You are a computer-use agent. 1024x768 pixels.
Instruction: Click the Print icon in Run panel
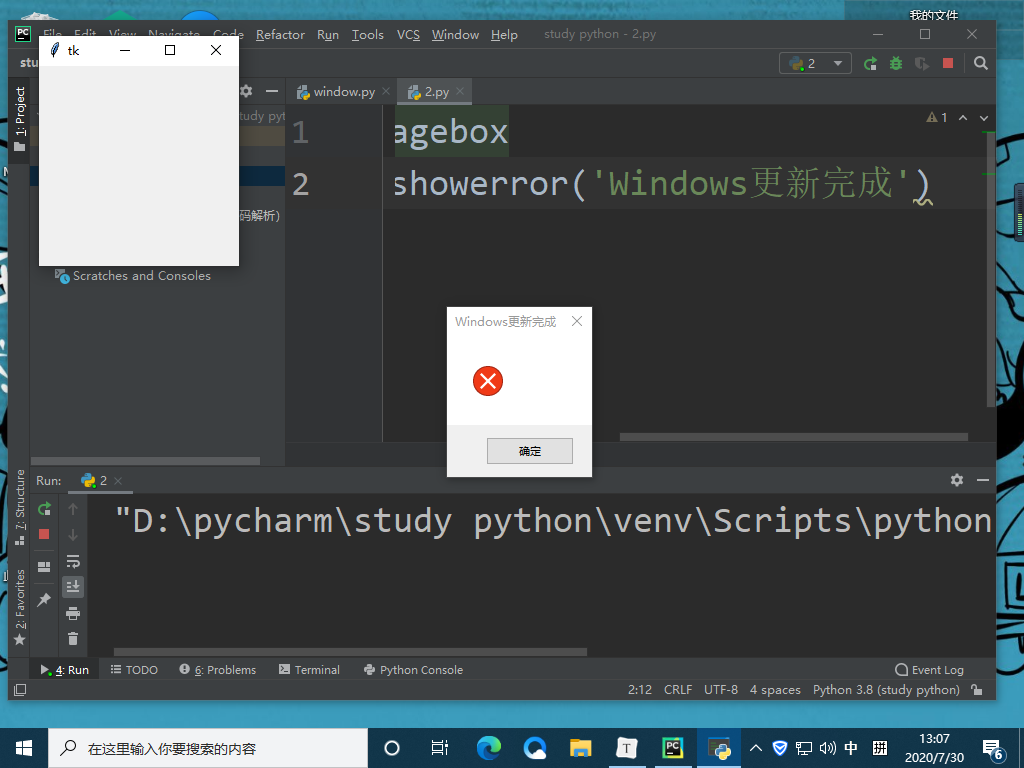click(72, 613)
